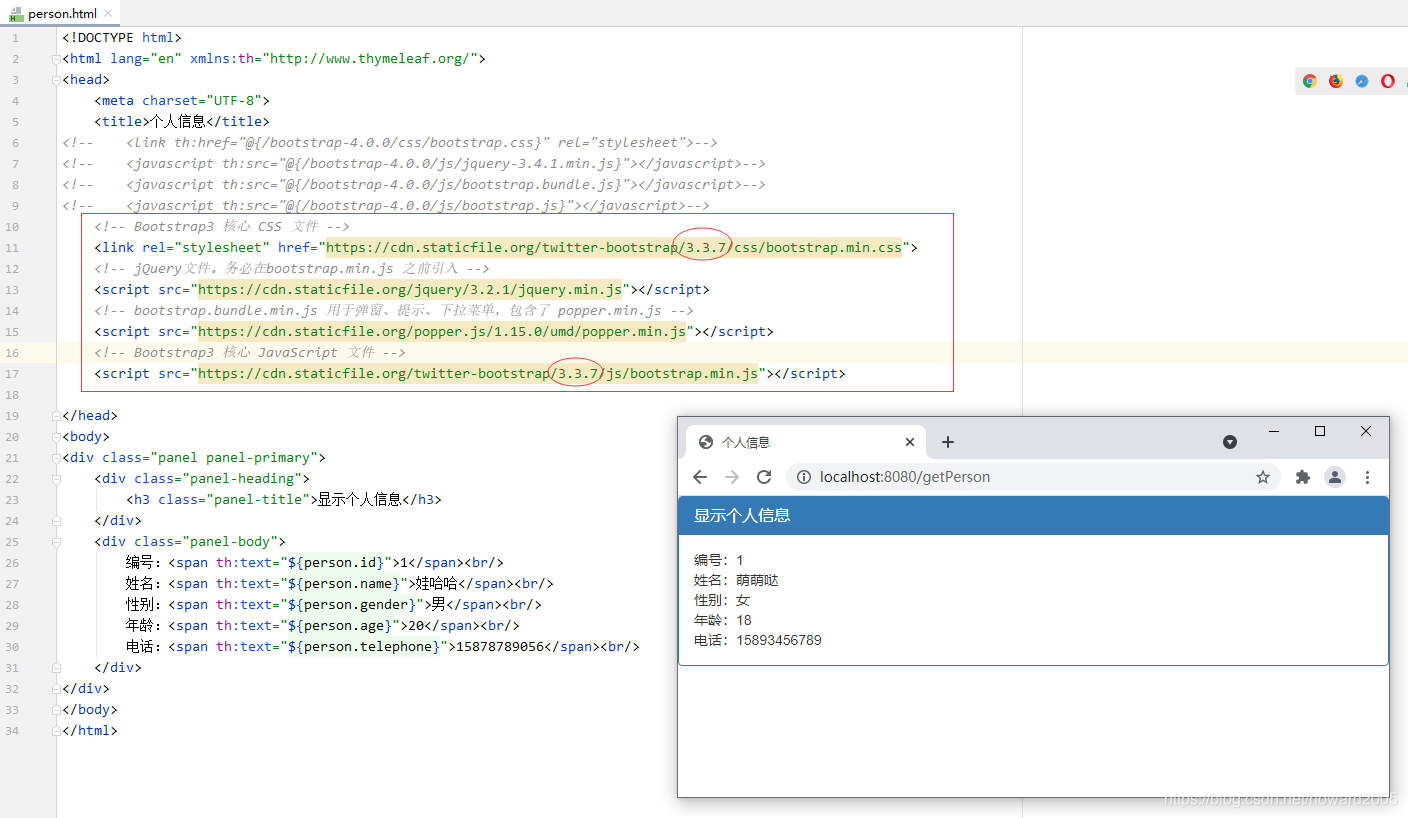The image size is (1408, 818).
Task: Click fold marker at closing html line 34
Action: 57,731
